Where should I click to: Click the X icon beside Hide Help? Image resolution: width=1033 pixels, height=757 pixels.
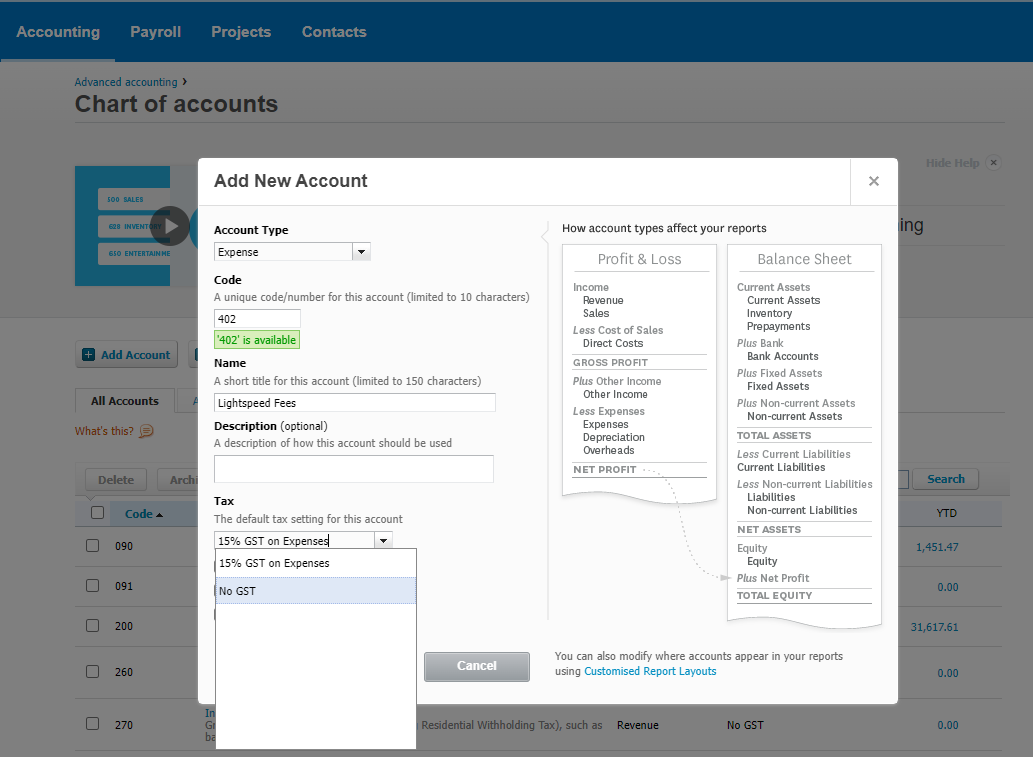(993, 162)
